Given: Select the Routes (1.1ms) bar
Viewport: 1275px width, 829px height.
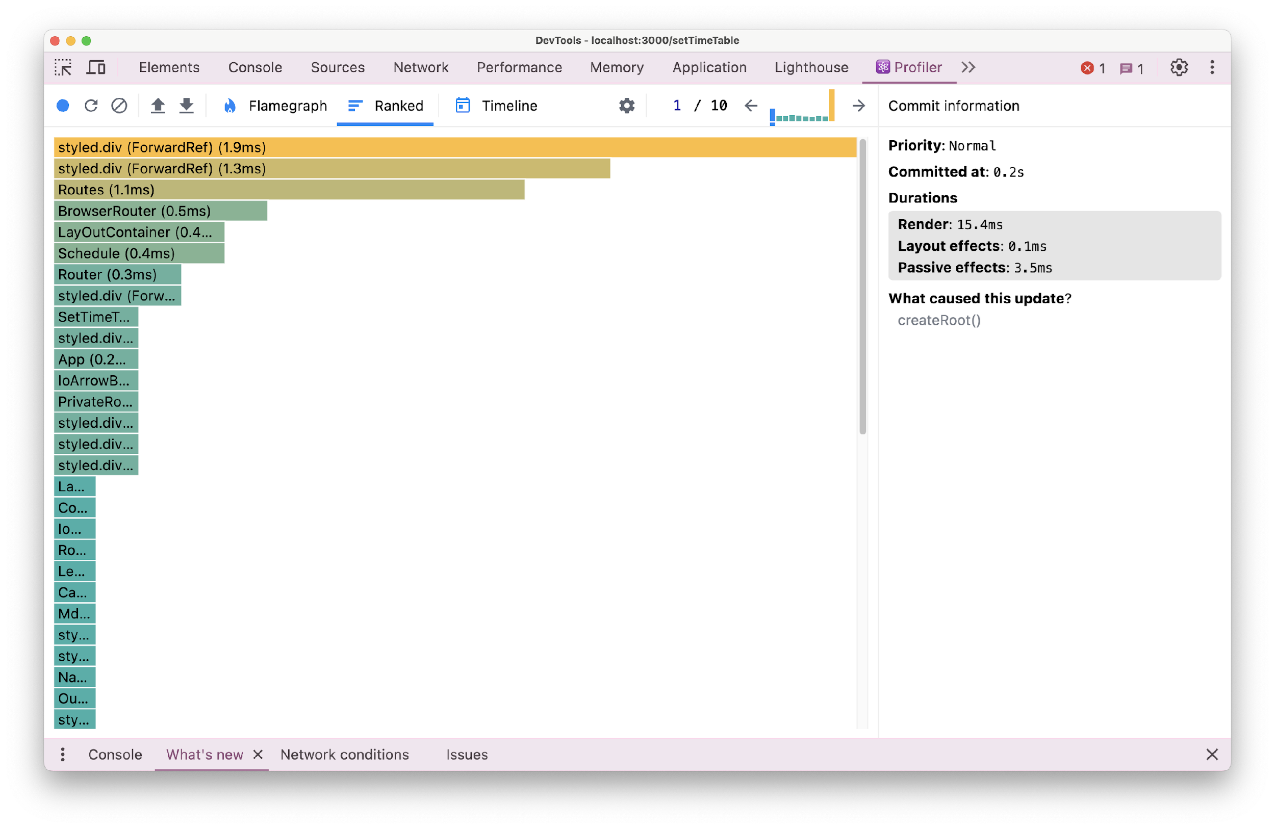Looking at the screenshot, I should click(289, 190).
